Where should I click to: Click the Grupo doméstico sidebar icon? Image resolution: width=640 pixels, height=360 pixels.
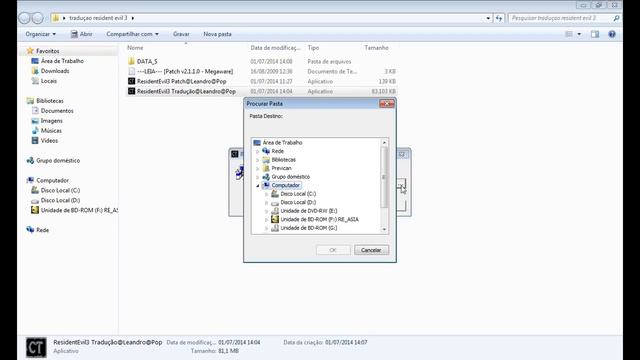(30, 160)
